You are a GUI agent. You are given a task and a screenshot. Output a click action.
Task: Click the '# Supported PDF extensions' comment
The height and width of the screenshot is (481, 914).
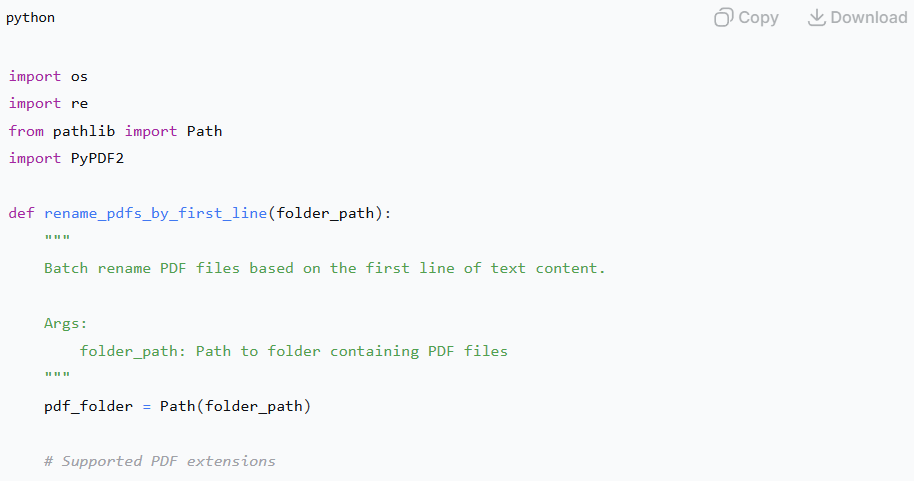160,461
